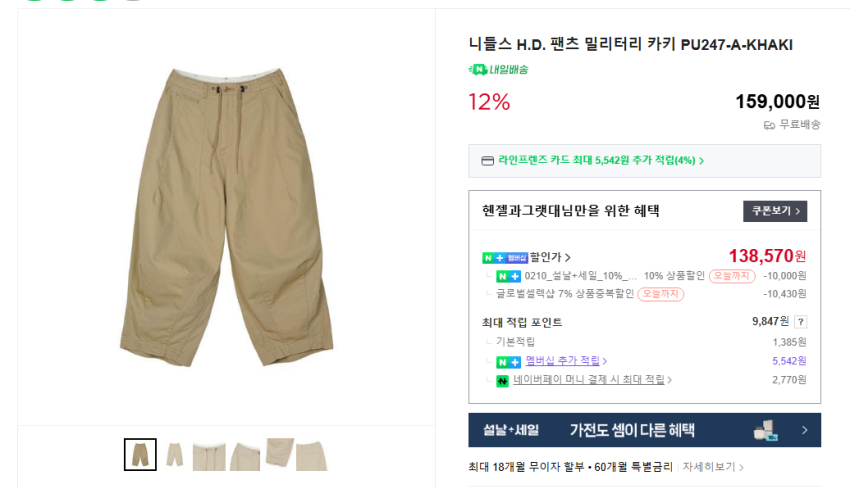The width and height of the screenshot is (850, 489).
Task: Click the N+ icon beside 멤버십 추가 적립
Action: [x=508, y=362]
